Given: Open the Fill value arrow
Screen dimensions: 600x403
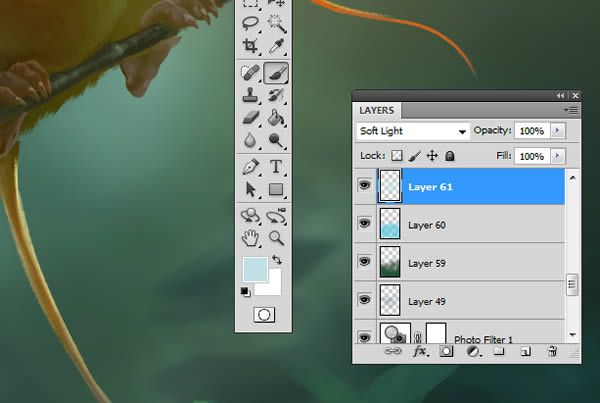Looking at the screenshot, I should [557, 156].
